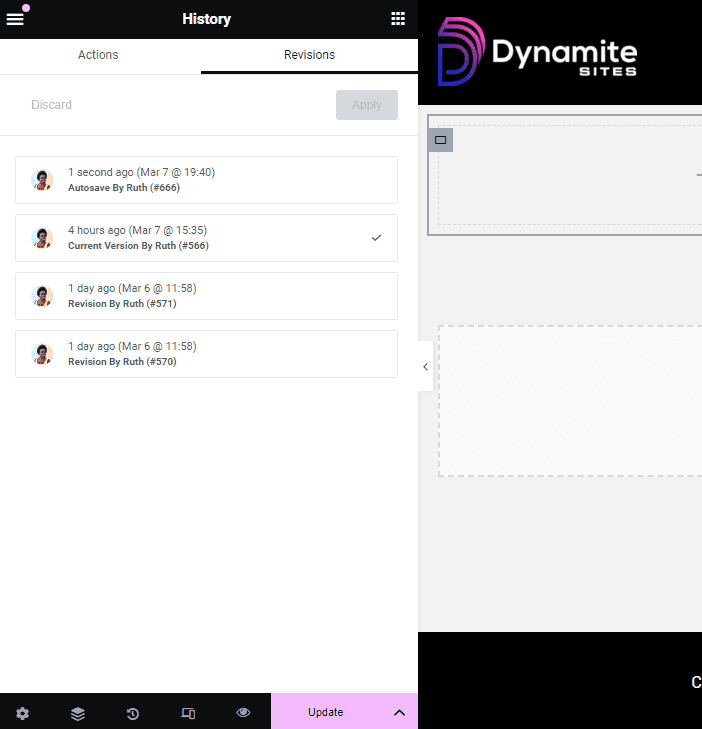Viewport: 702px width, 729px height.
Task: Select the Autosave By Ruth (#666) revision
Action: click(x=206, y=180)
